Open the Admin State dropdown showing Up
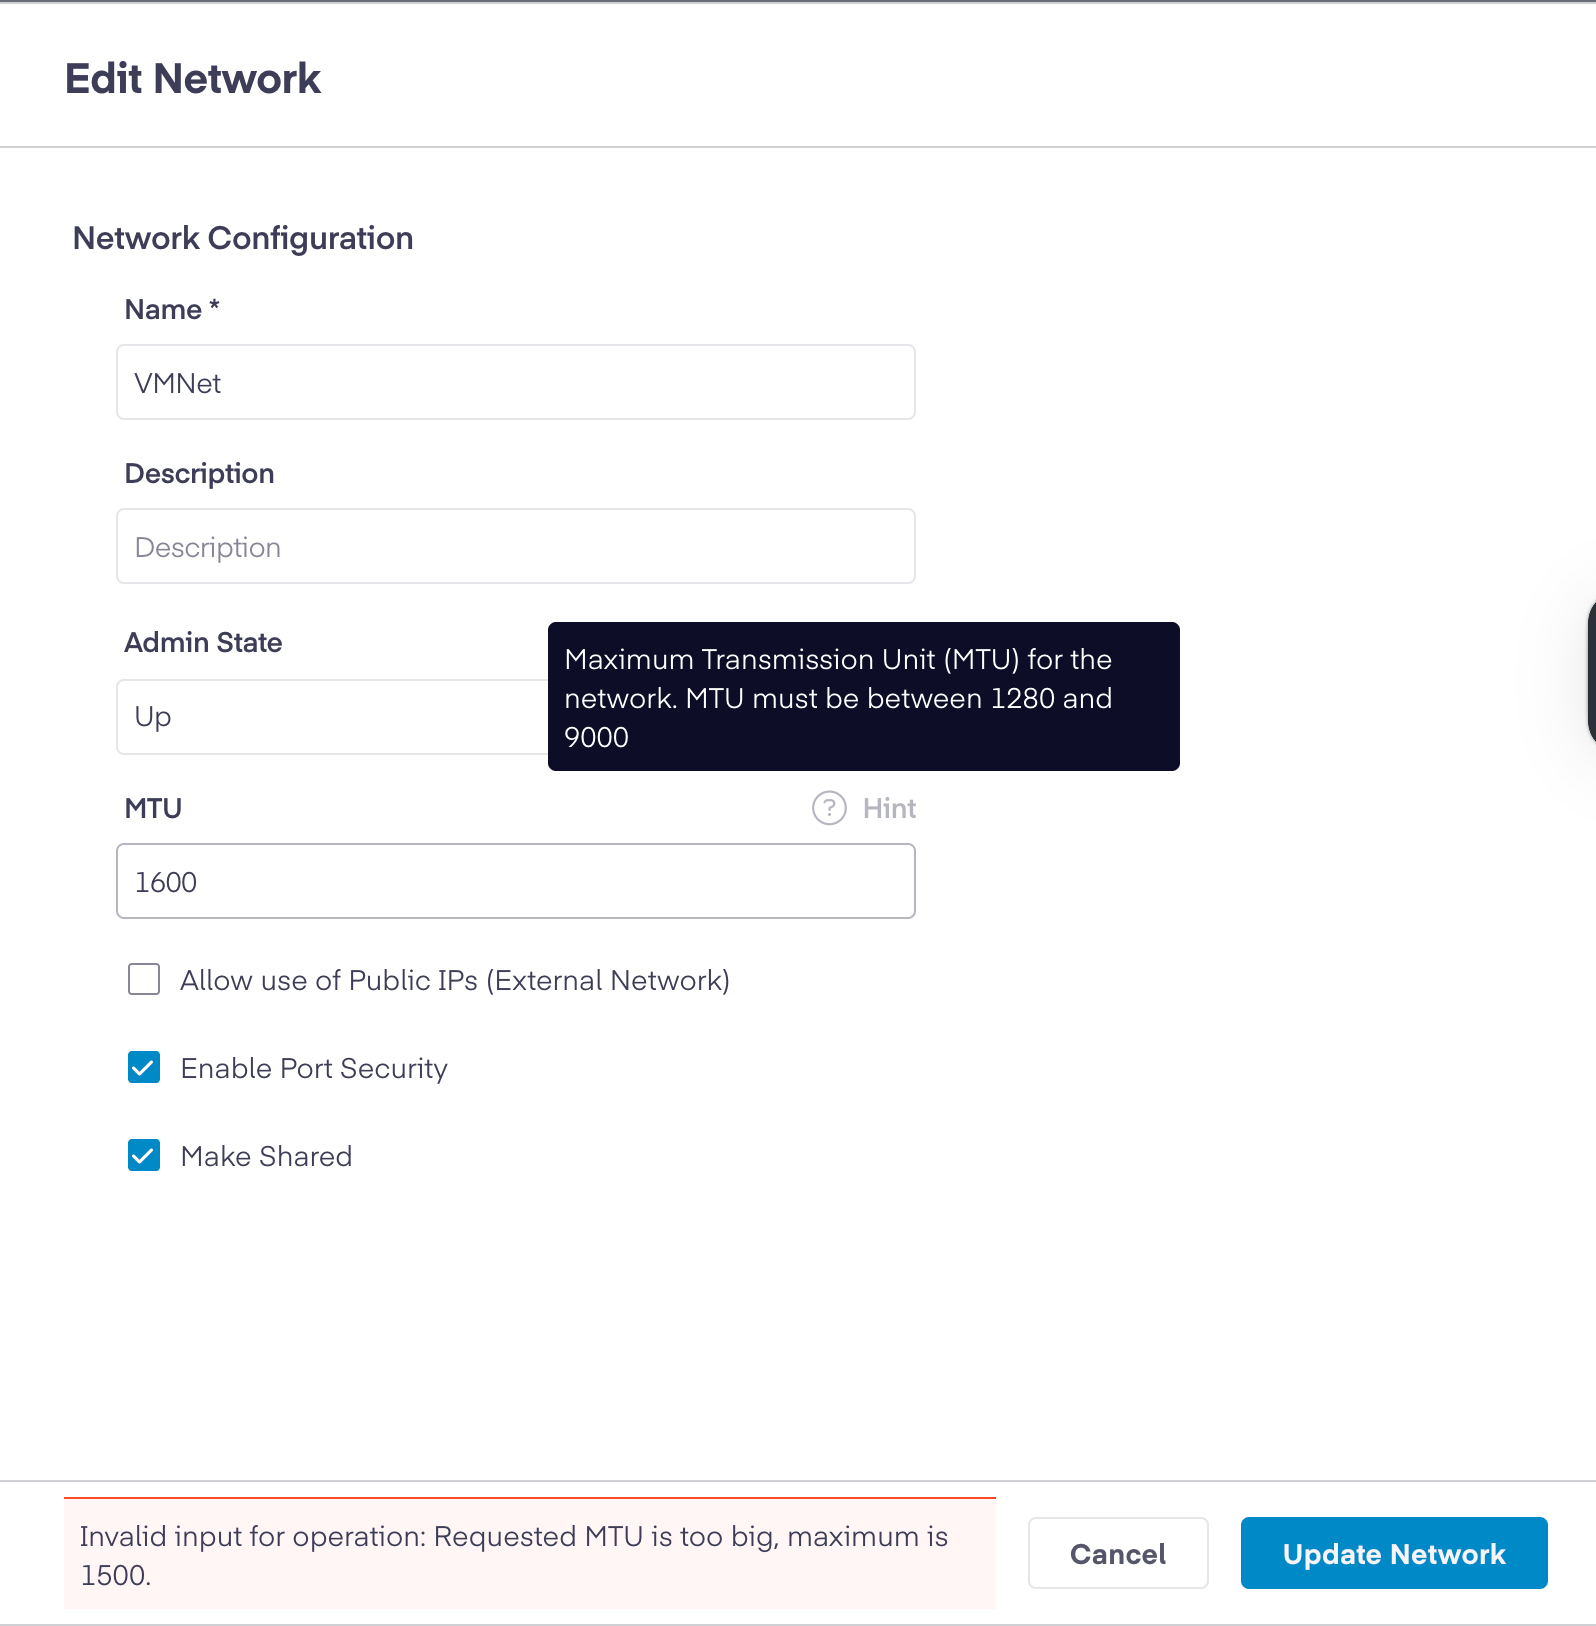The image size is (1596, 1626). tap(330, 717)
